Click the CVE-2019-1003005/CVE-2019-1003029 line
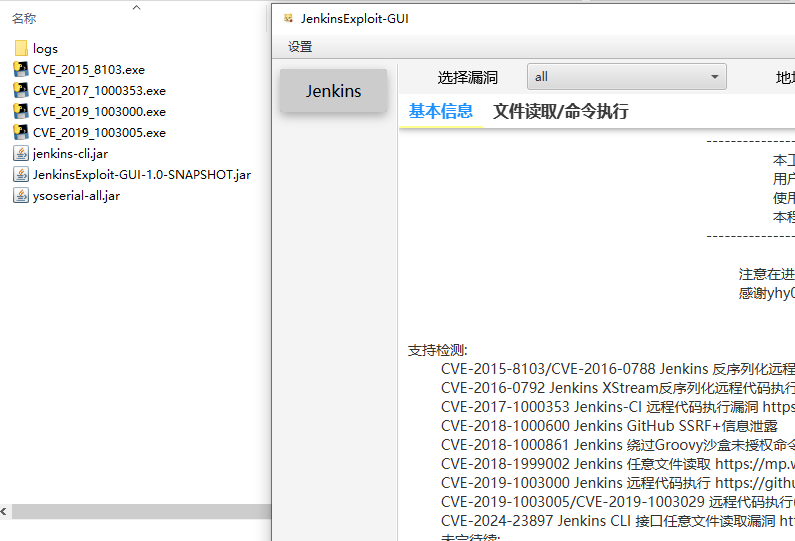 click(618, 502)
